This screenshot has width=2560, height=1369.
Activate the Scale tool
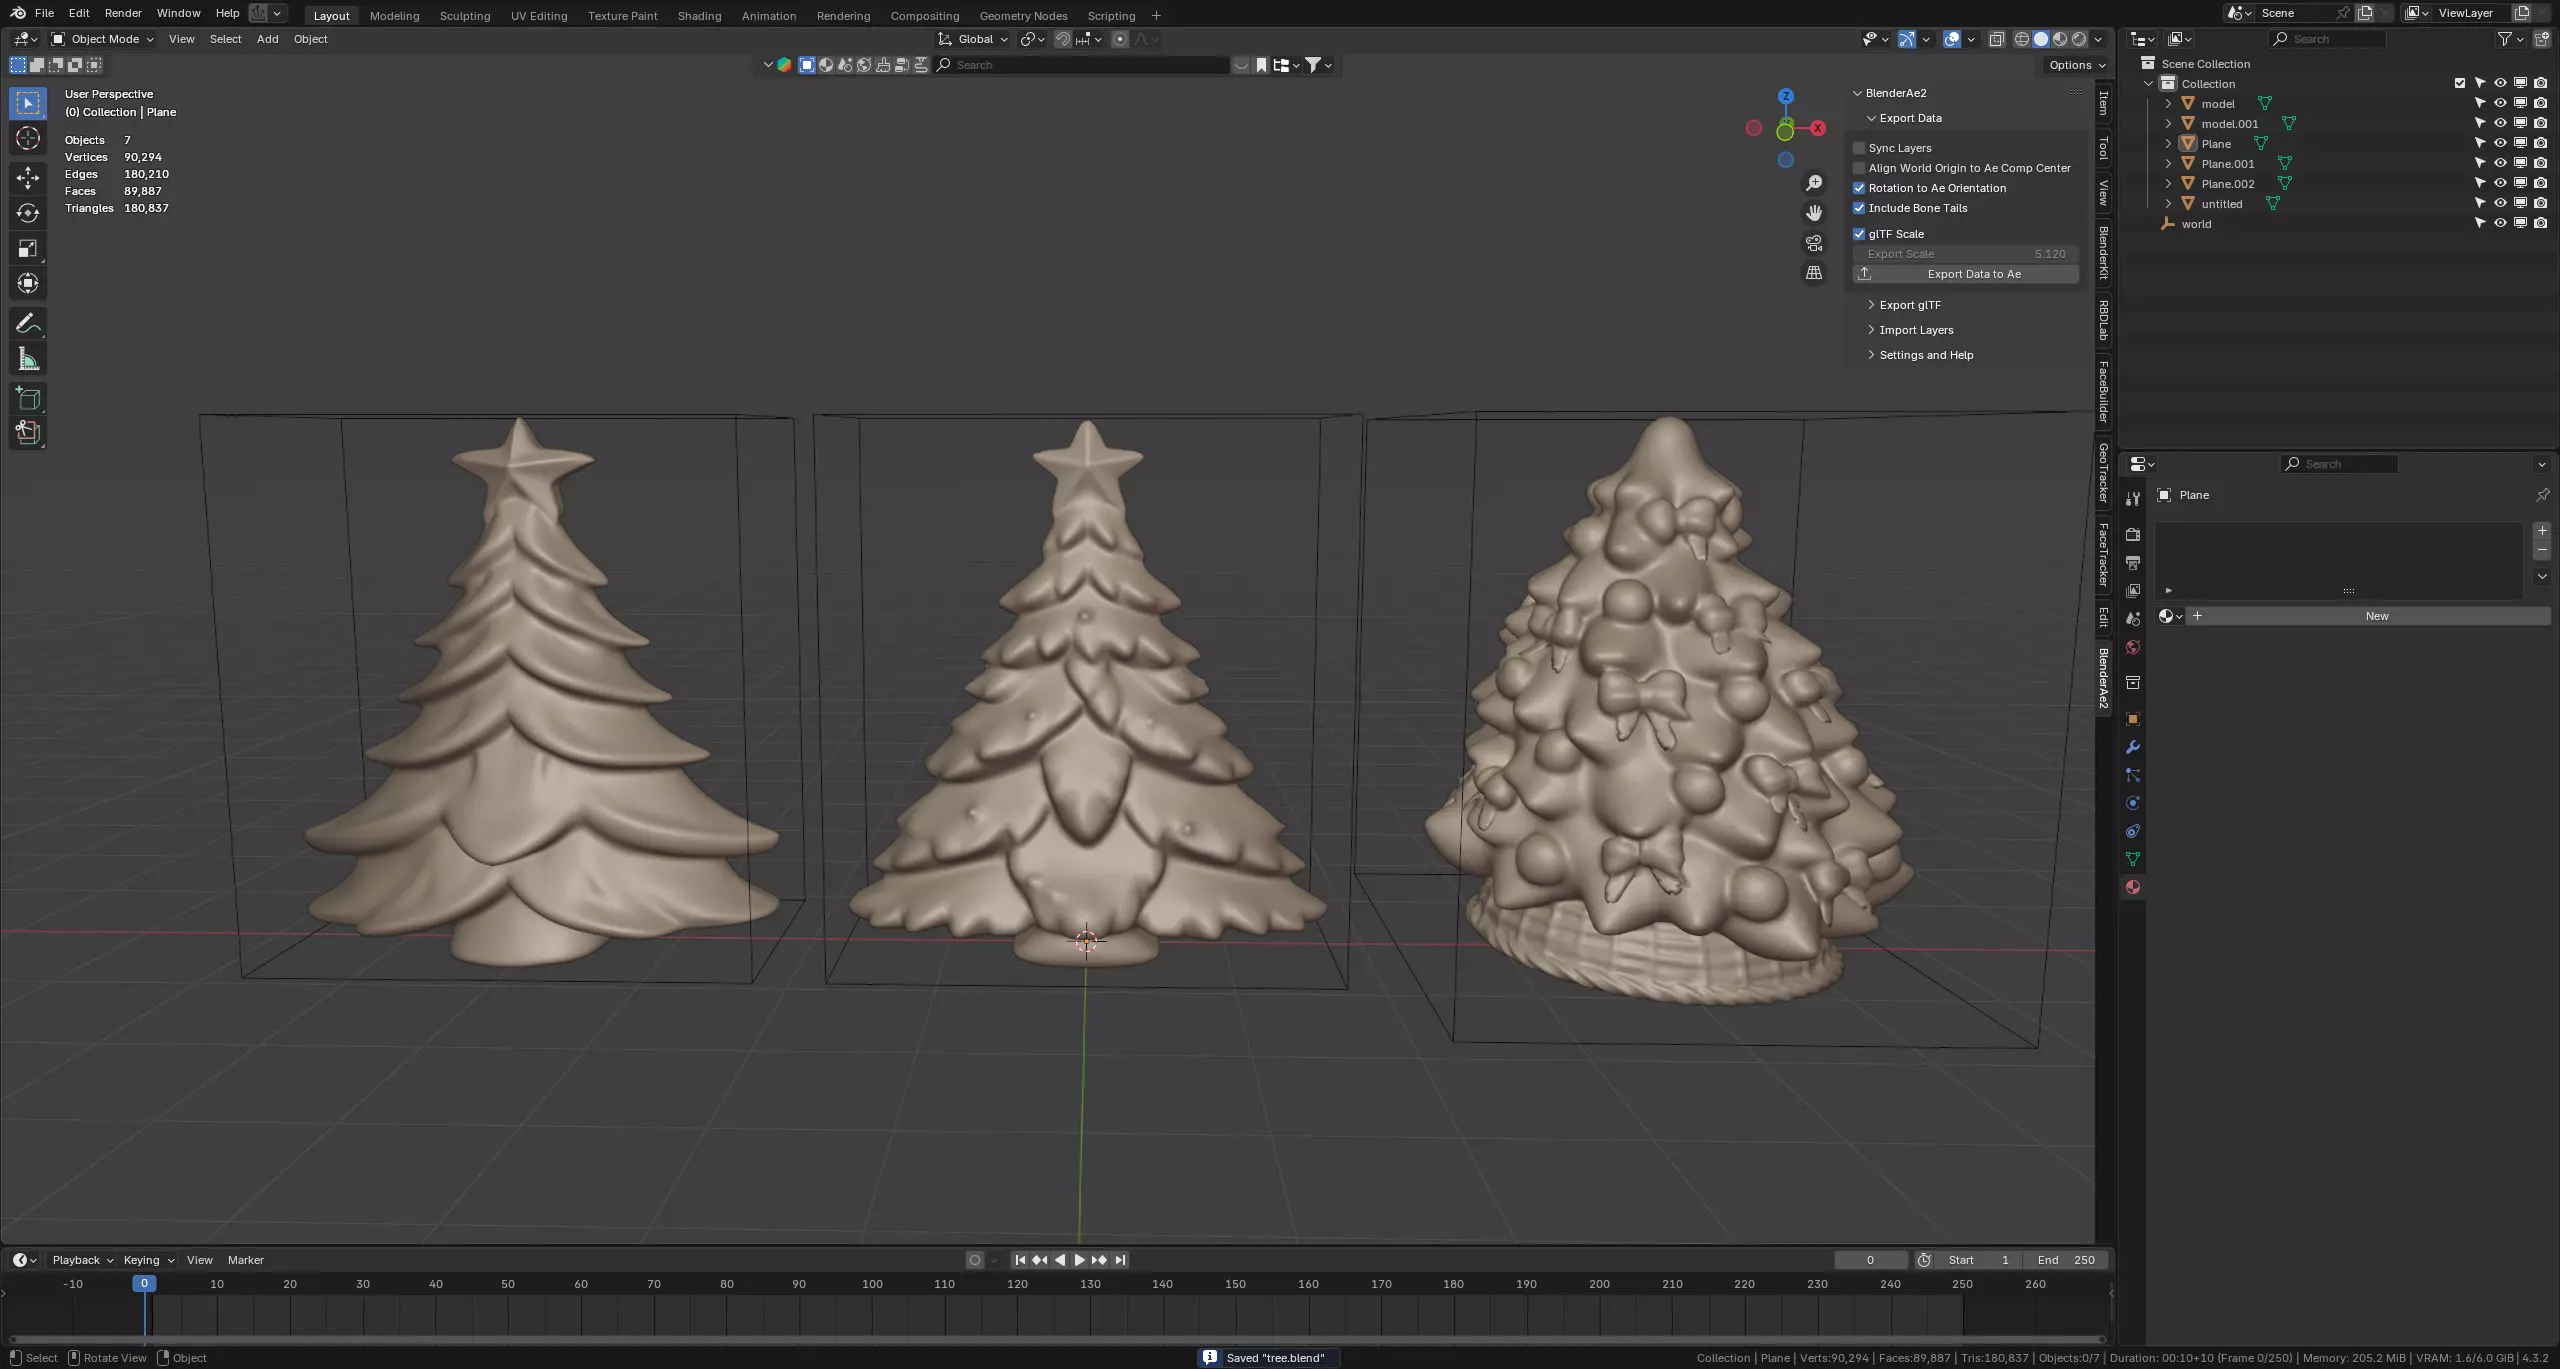pos(28,248)
